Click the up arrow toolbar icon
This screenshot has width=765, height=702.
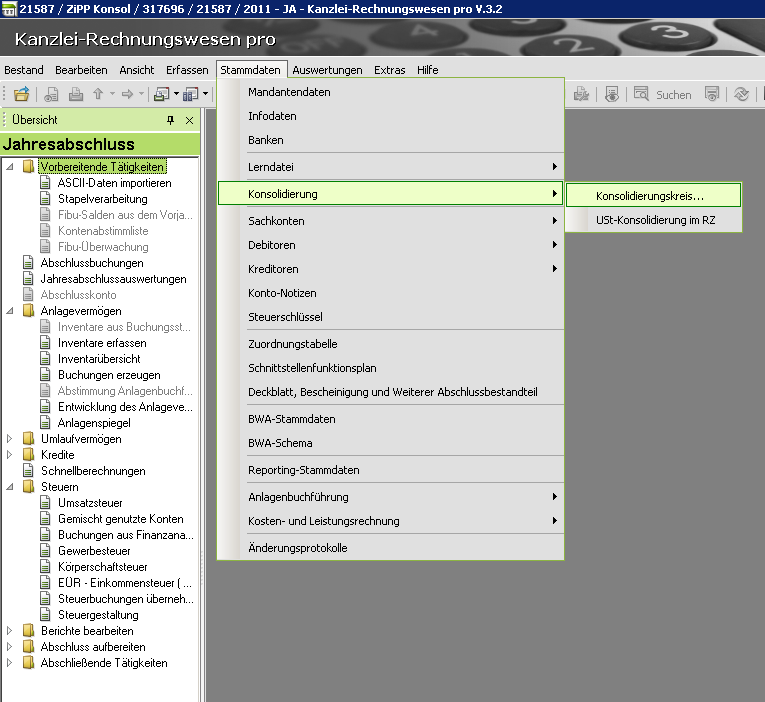coord(98,94)
